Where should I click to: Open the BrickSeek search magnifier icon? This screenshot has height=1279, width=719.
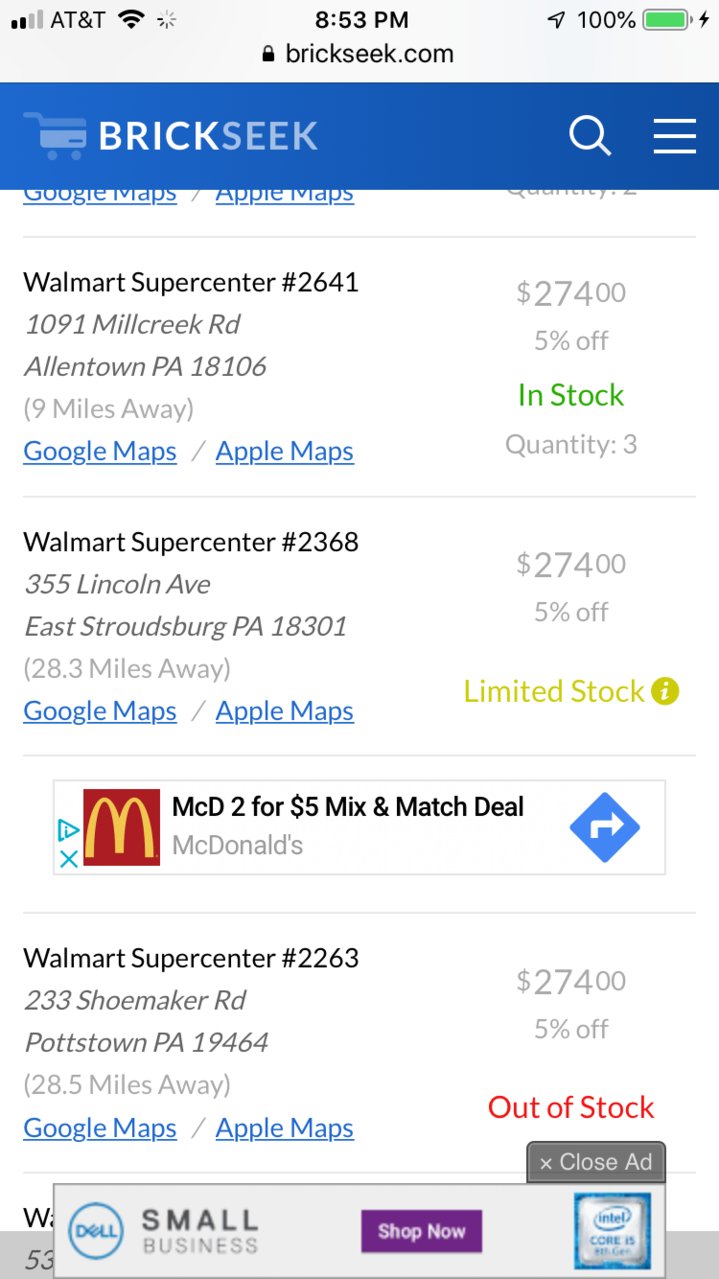pyautogui.click(x=590, y=135)
